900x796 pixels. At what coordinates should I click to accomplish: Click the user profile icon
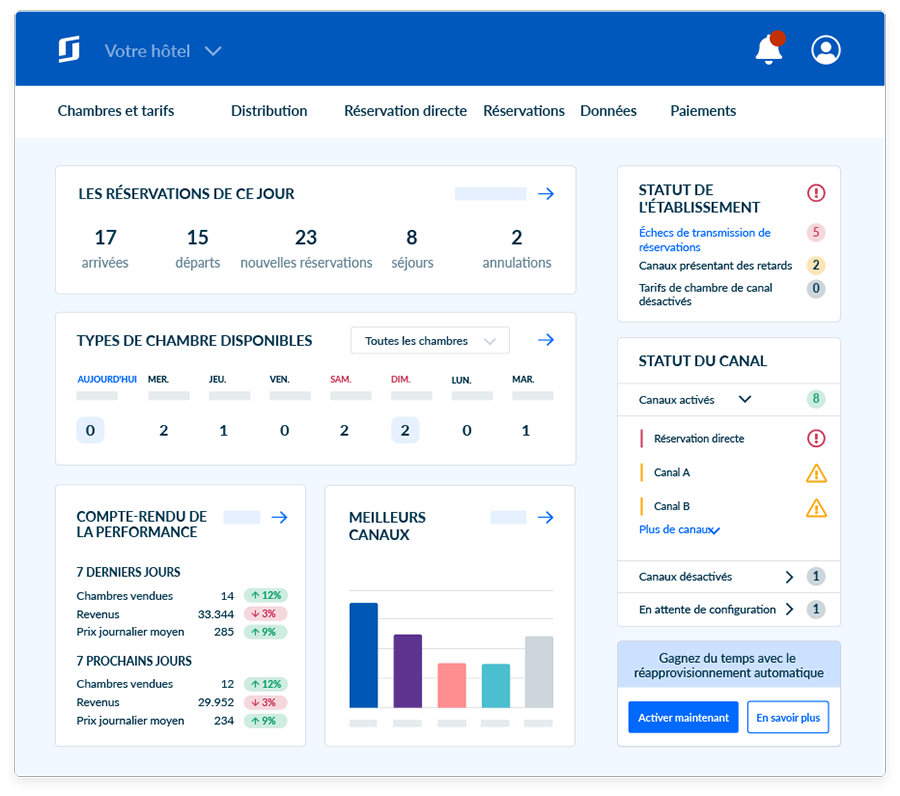[x=825, y=49]
